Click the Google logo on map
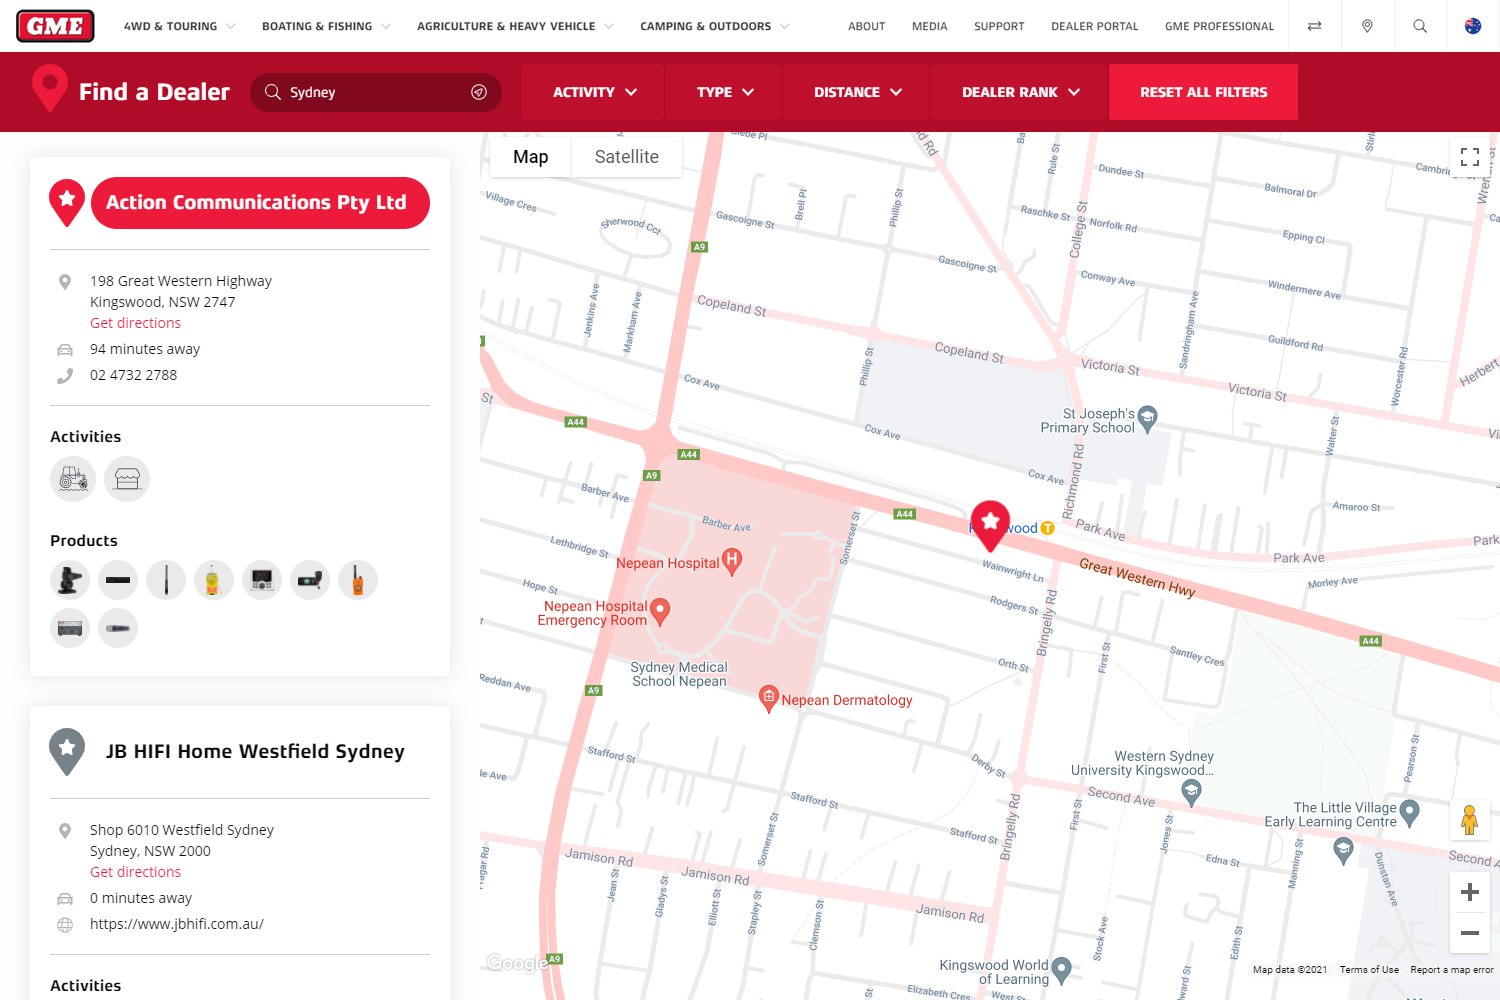This screenshot has width=1500, height=1000. (516, 963)
